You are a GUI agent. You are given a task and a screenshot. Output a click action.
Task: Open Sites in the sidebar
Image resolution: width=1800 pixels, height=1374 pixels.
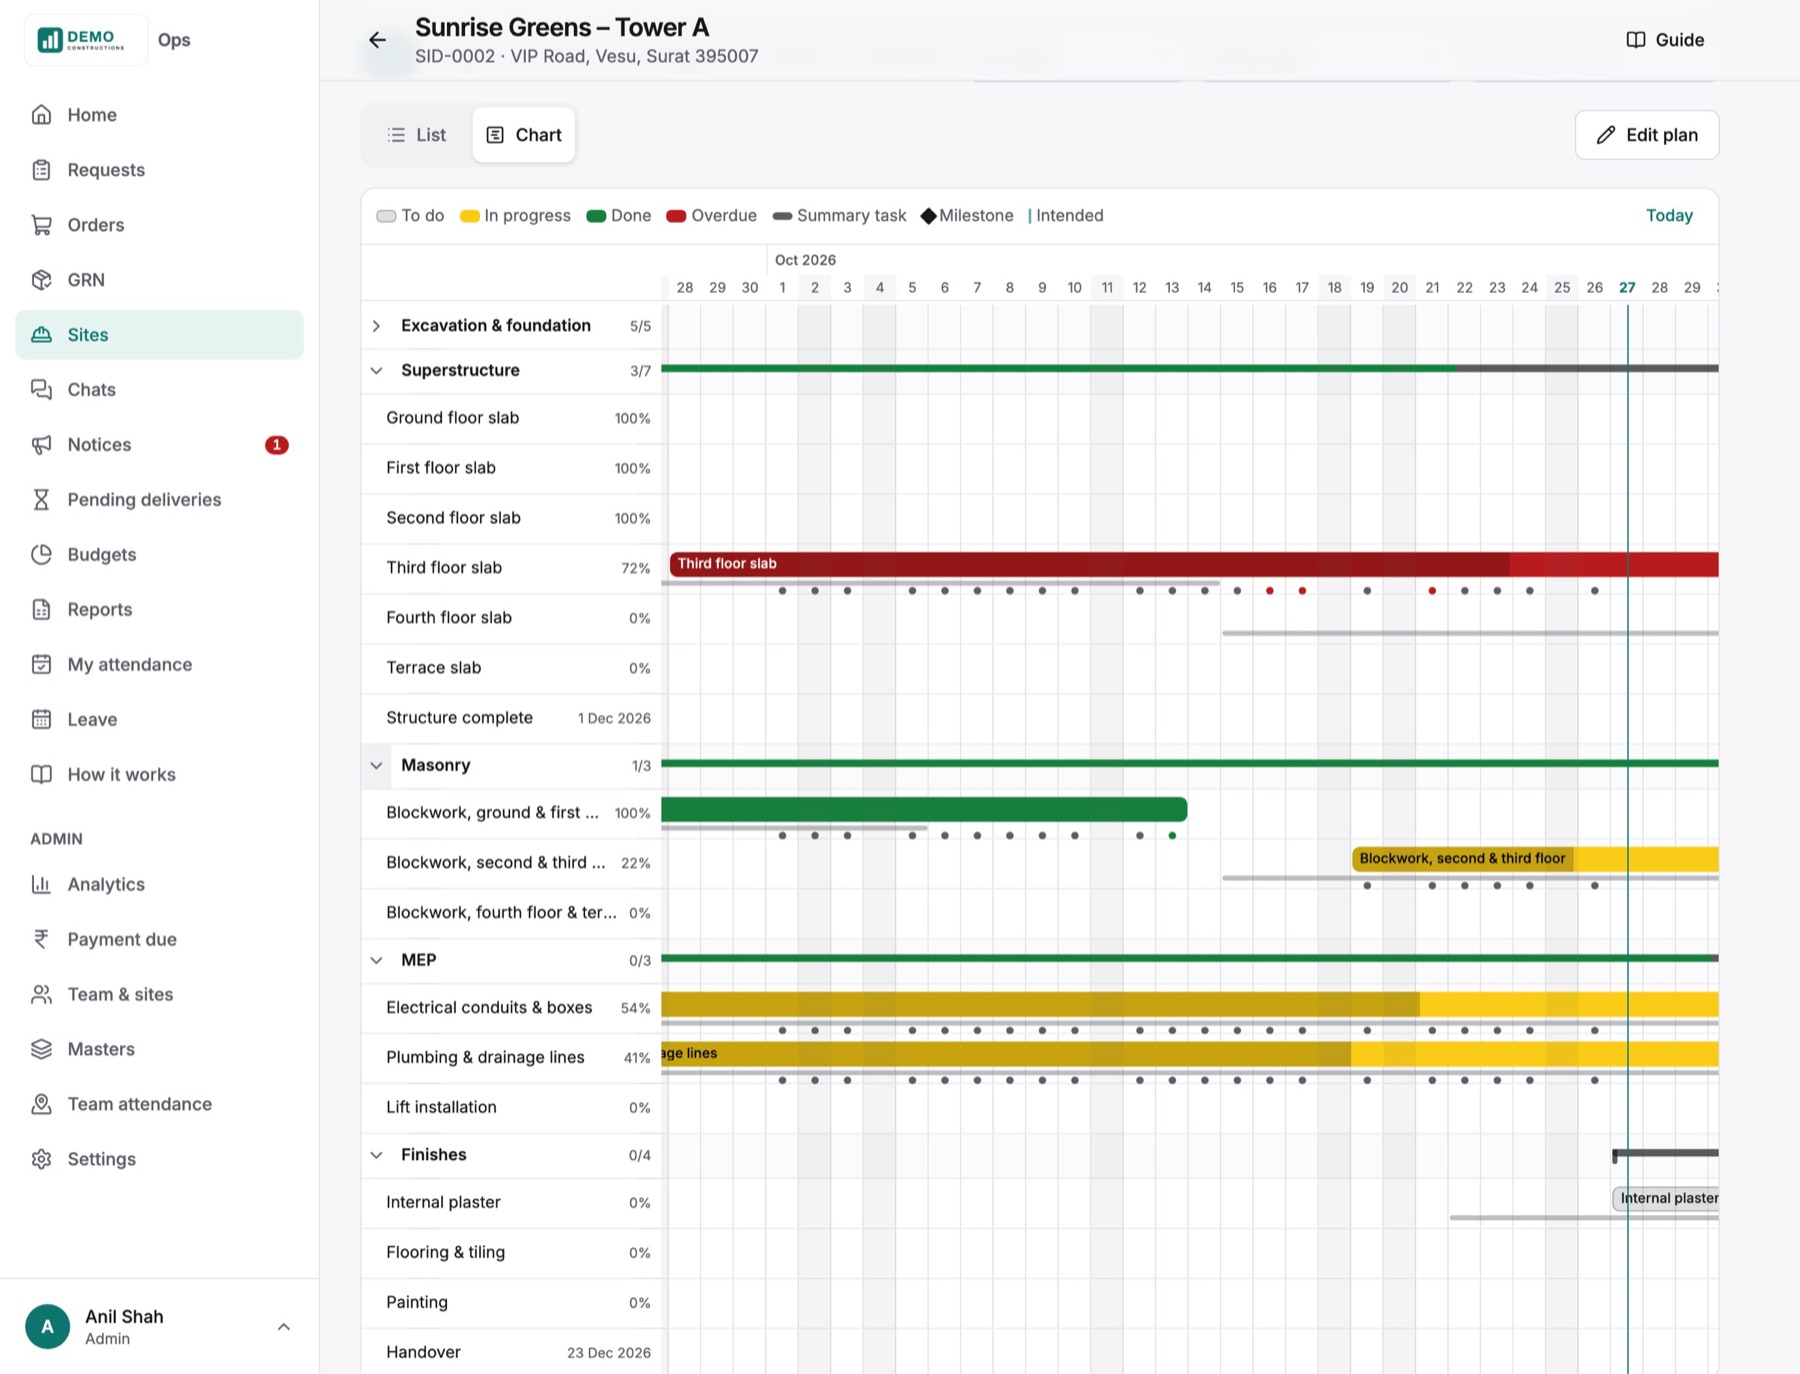click(x=159, y=335)
